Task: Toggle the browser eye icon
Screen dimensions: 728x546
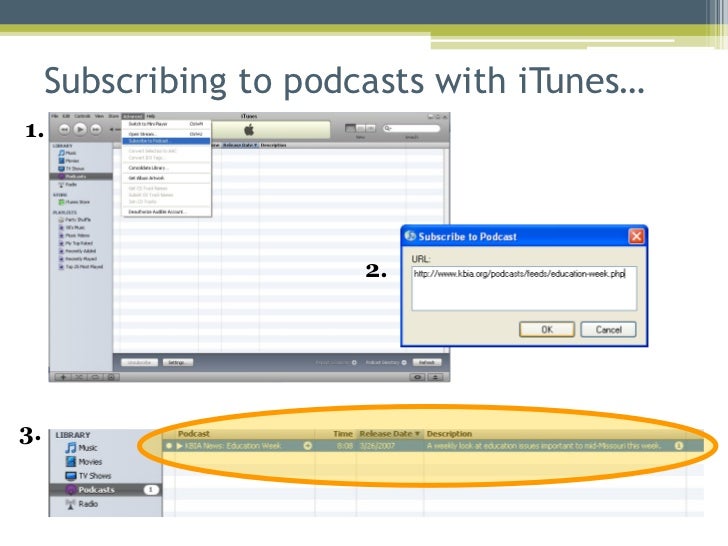Action: [x=417, y=377]
